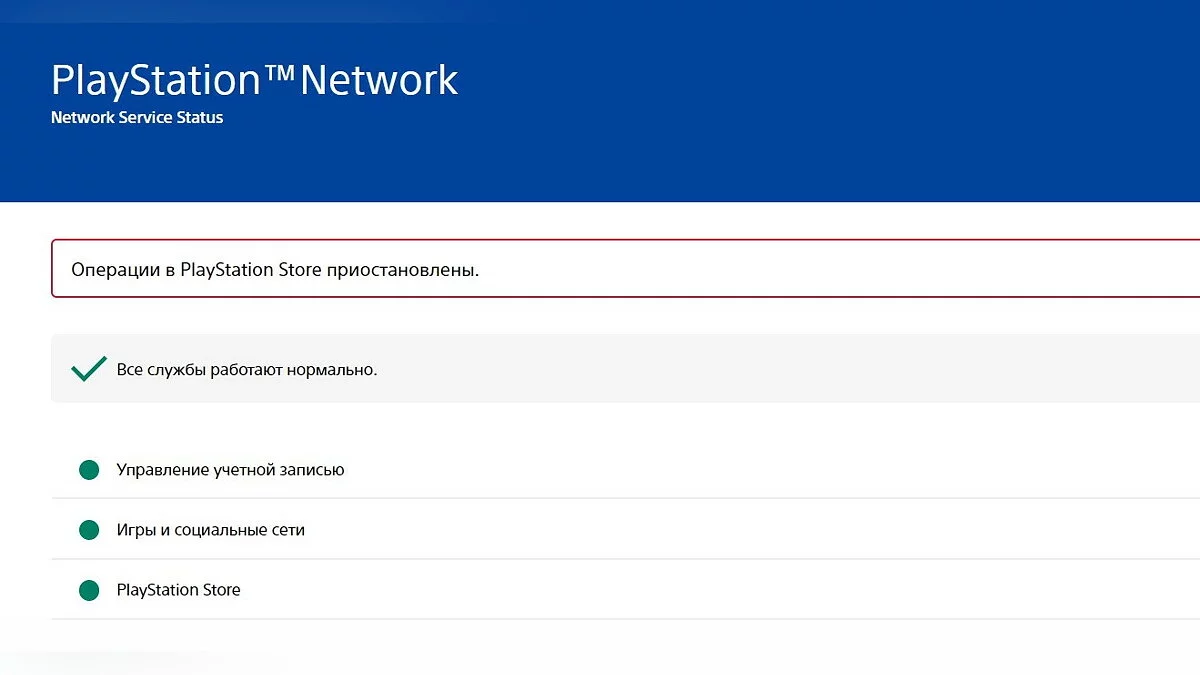Image resolution: width=1200 pixels, height=675 pixels.
Task: Click empty blue area of the header banner
Action: [x=800, y=100]
